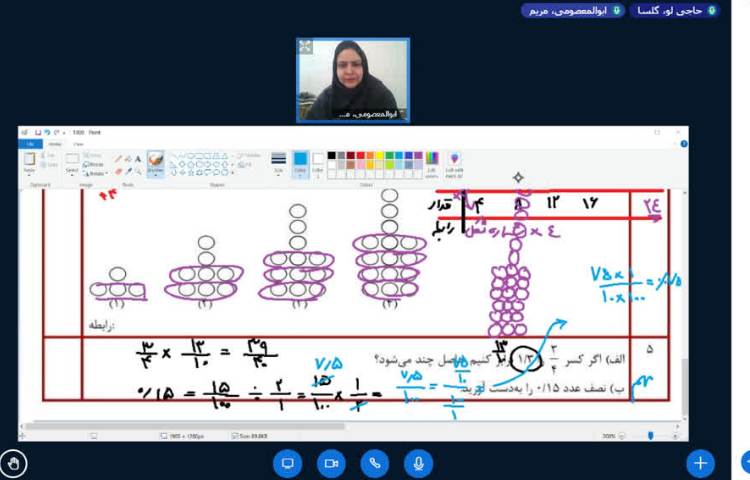Viewport: 750px width, 480px height.
Task: Open the shape Fill dropdown
Action: 245,165
